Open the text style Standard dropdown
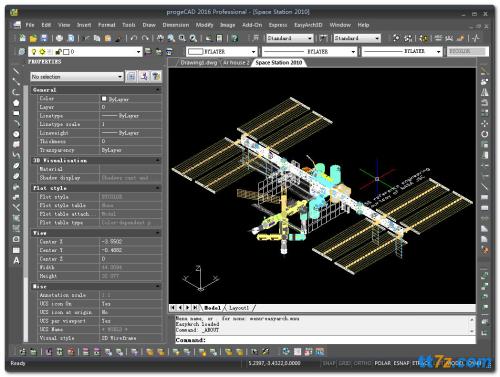The width and height of the screenshot is (500, 377). tap(310, 38)
